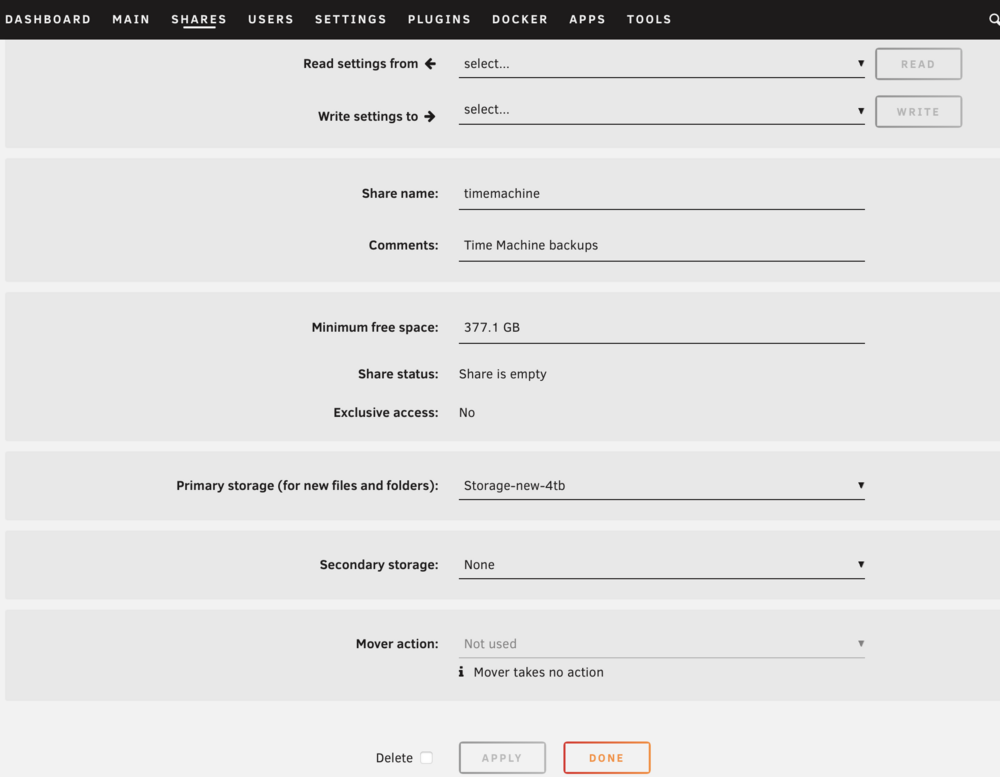Click the 'Secondary storage:' label
Screen dimensions: 1000x777
click(379, 565)
